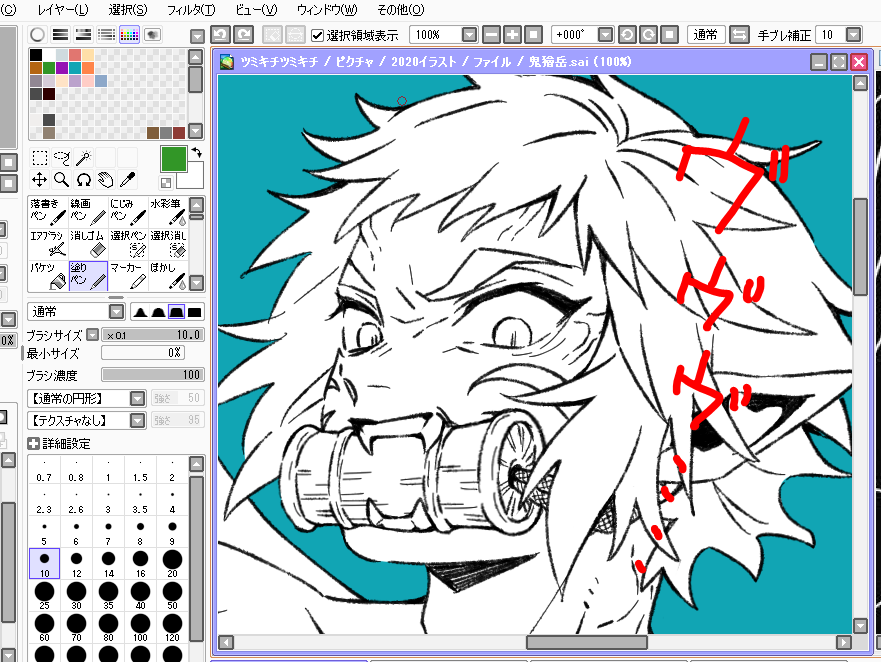The height and width of the screenshot is (662, 881).
Task: Select the zoom magnifier tool
Action: click(x=61, y=179)
